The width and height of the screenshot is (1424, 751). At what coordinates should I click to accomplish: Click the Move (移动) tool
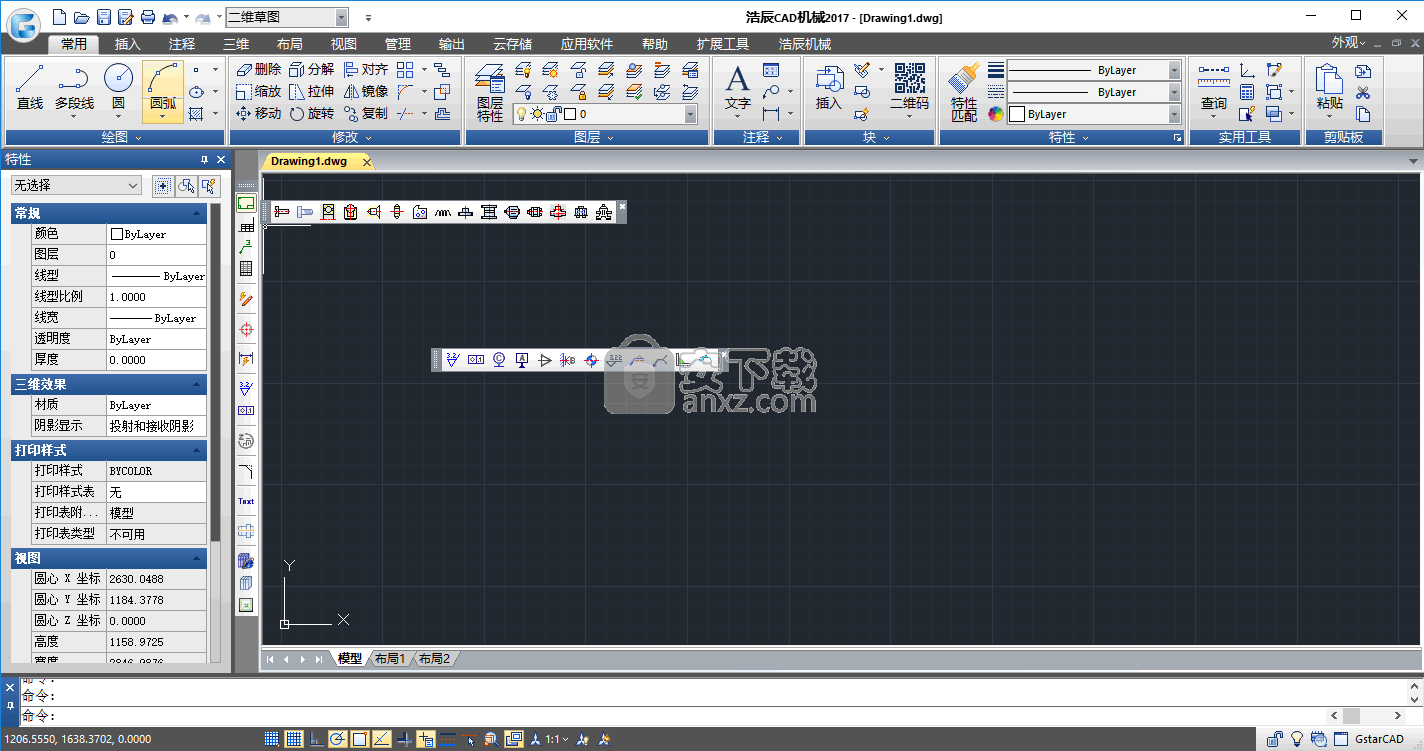click(x=258, y=113)
